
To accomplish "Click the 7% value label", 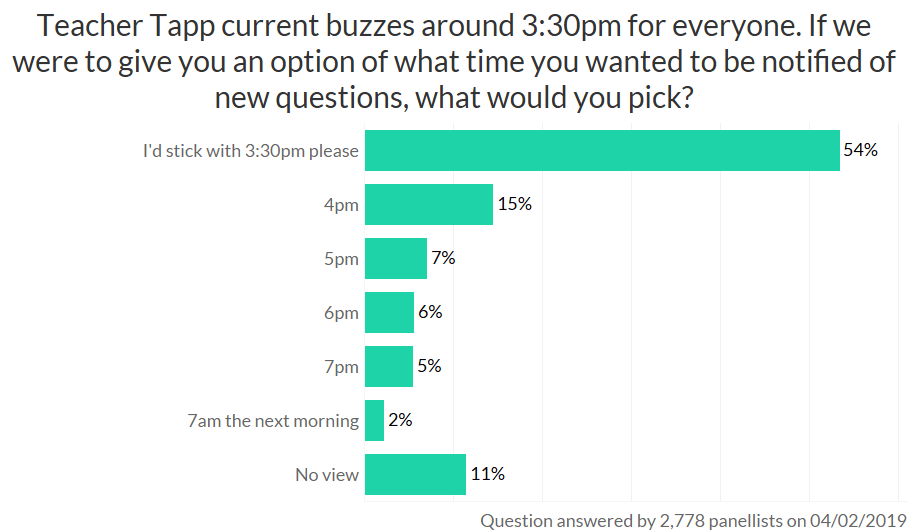I will click(x=443, y=258).
